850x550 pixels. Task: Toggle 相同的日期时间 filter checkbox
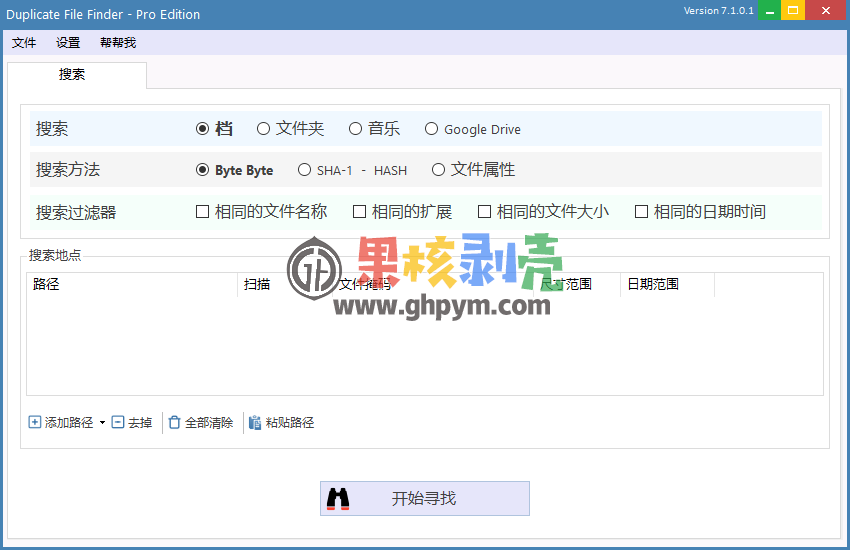tap(641, 211)
